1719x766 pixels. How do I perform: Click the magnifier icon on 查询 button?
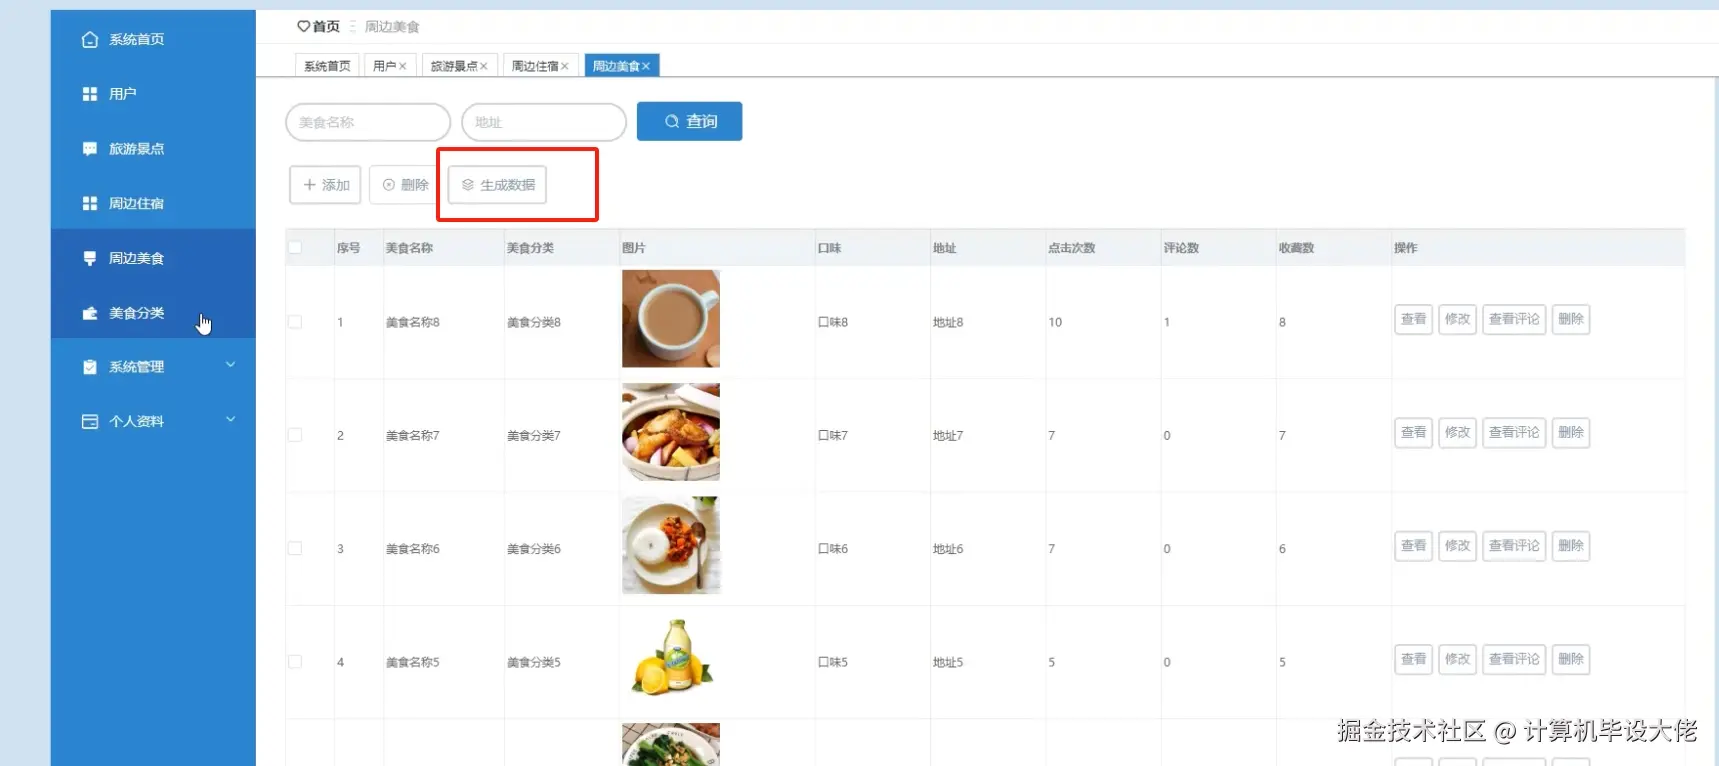[x=672, y=121]
